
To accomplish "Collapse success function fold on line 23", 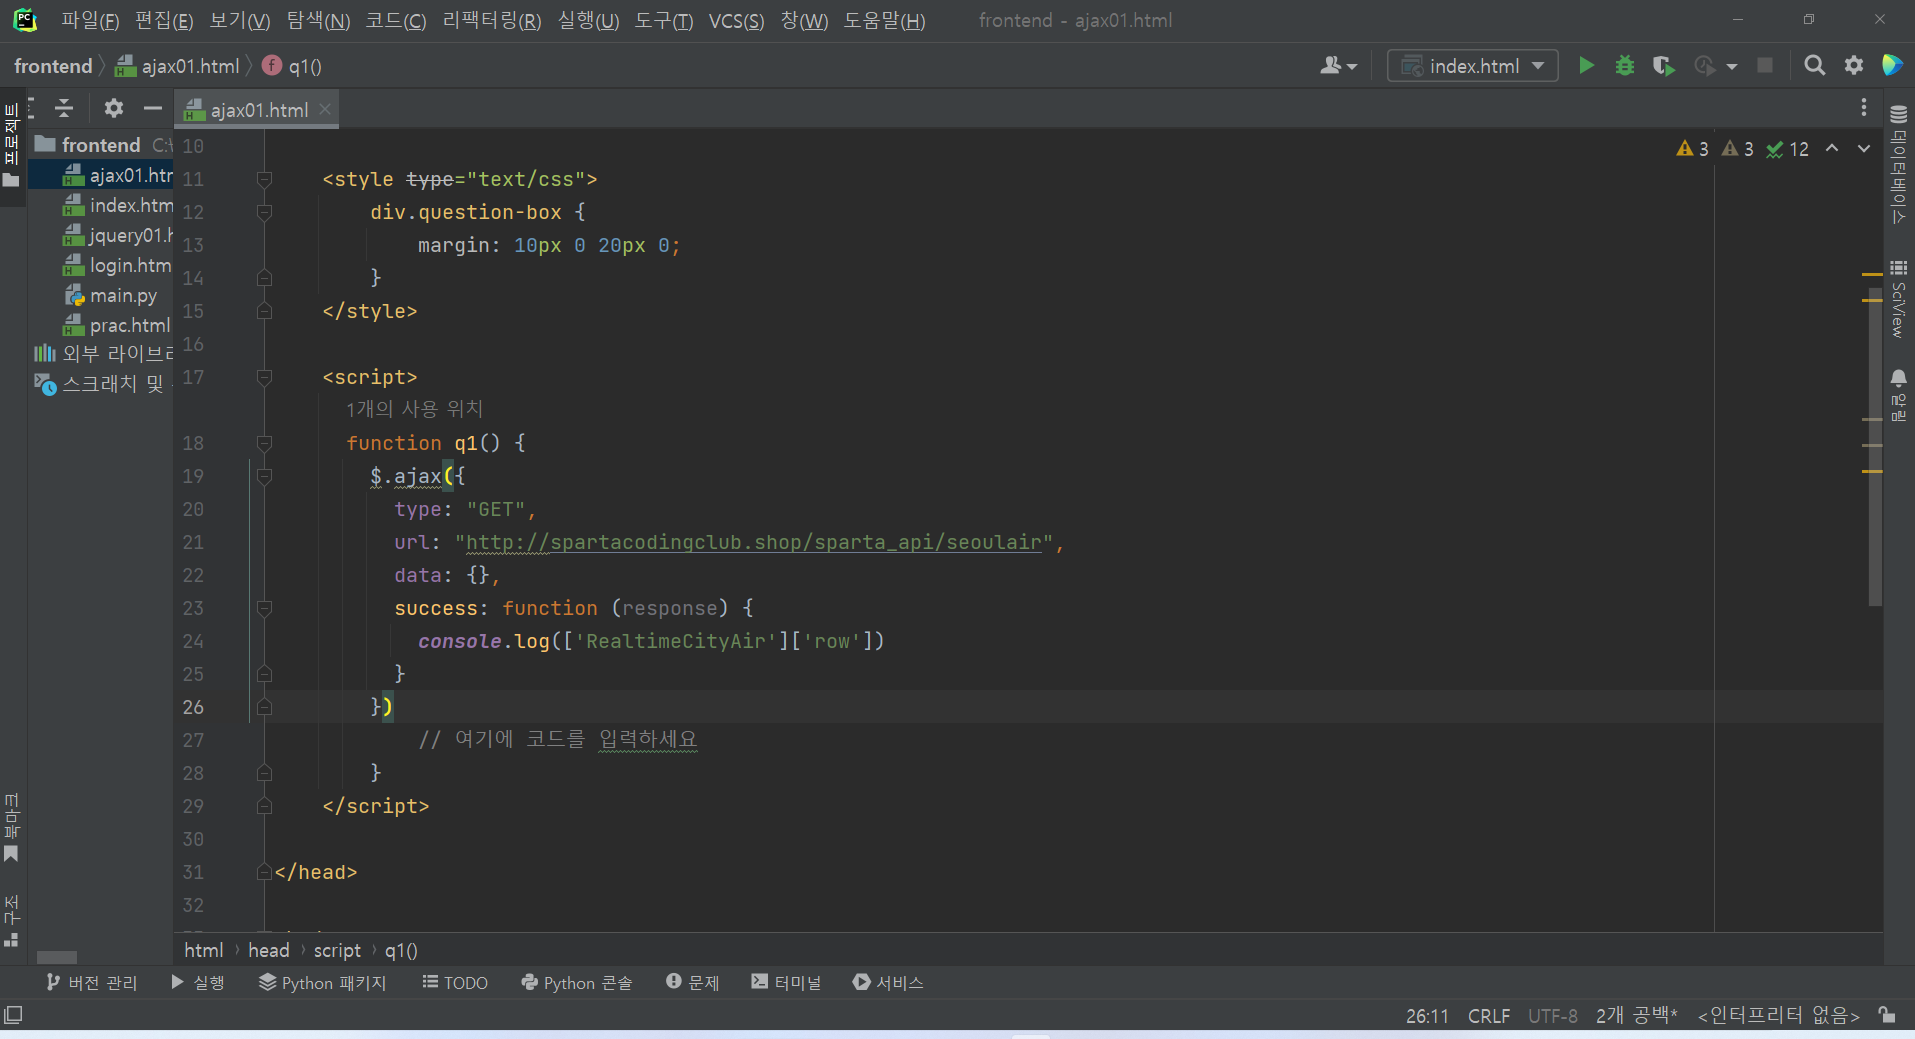I will (x=264, y=608).
